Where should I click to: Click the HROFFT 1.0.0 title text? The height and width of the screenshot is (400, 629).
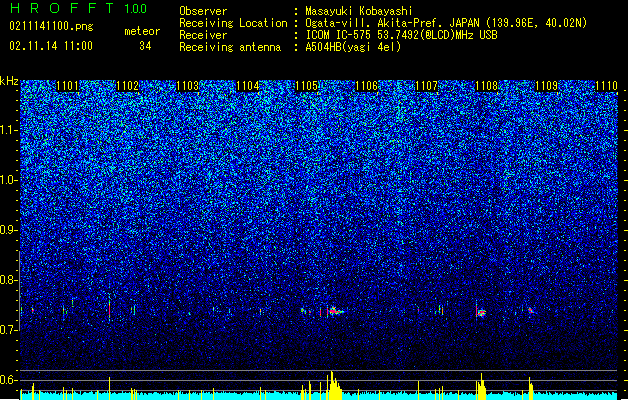pos(79,8)
